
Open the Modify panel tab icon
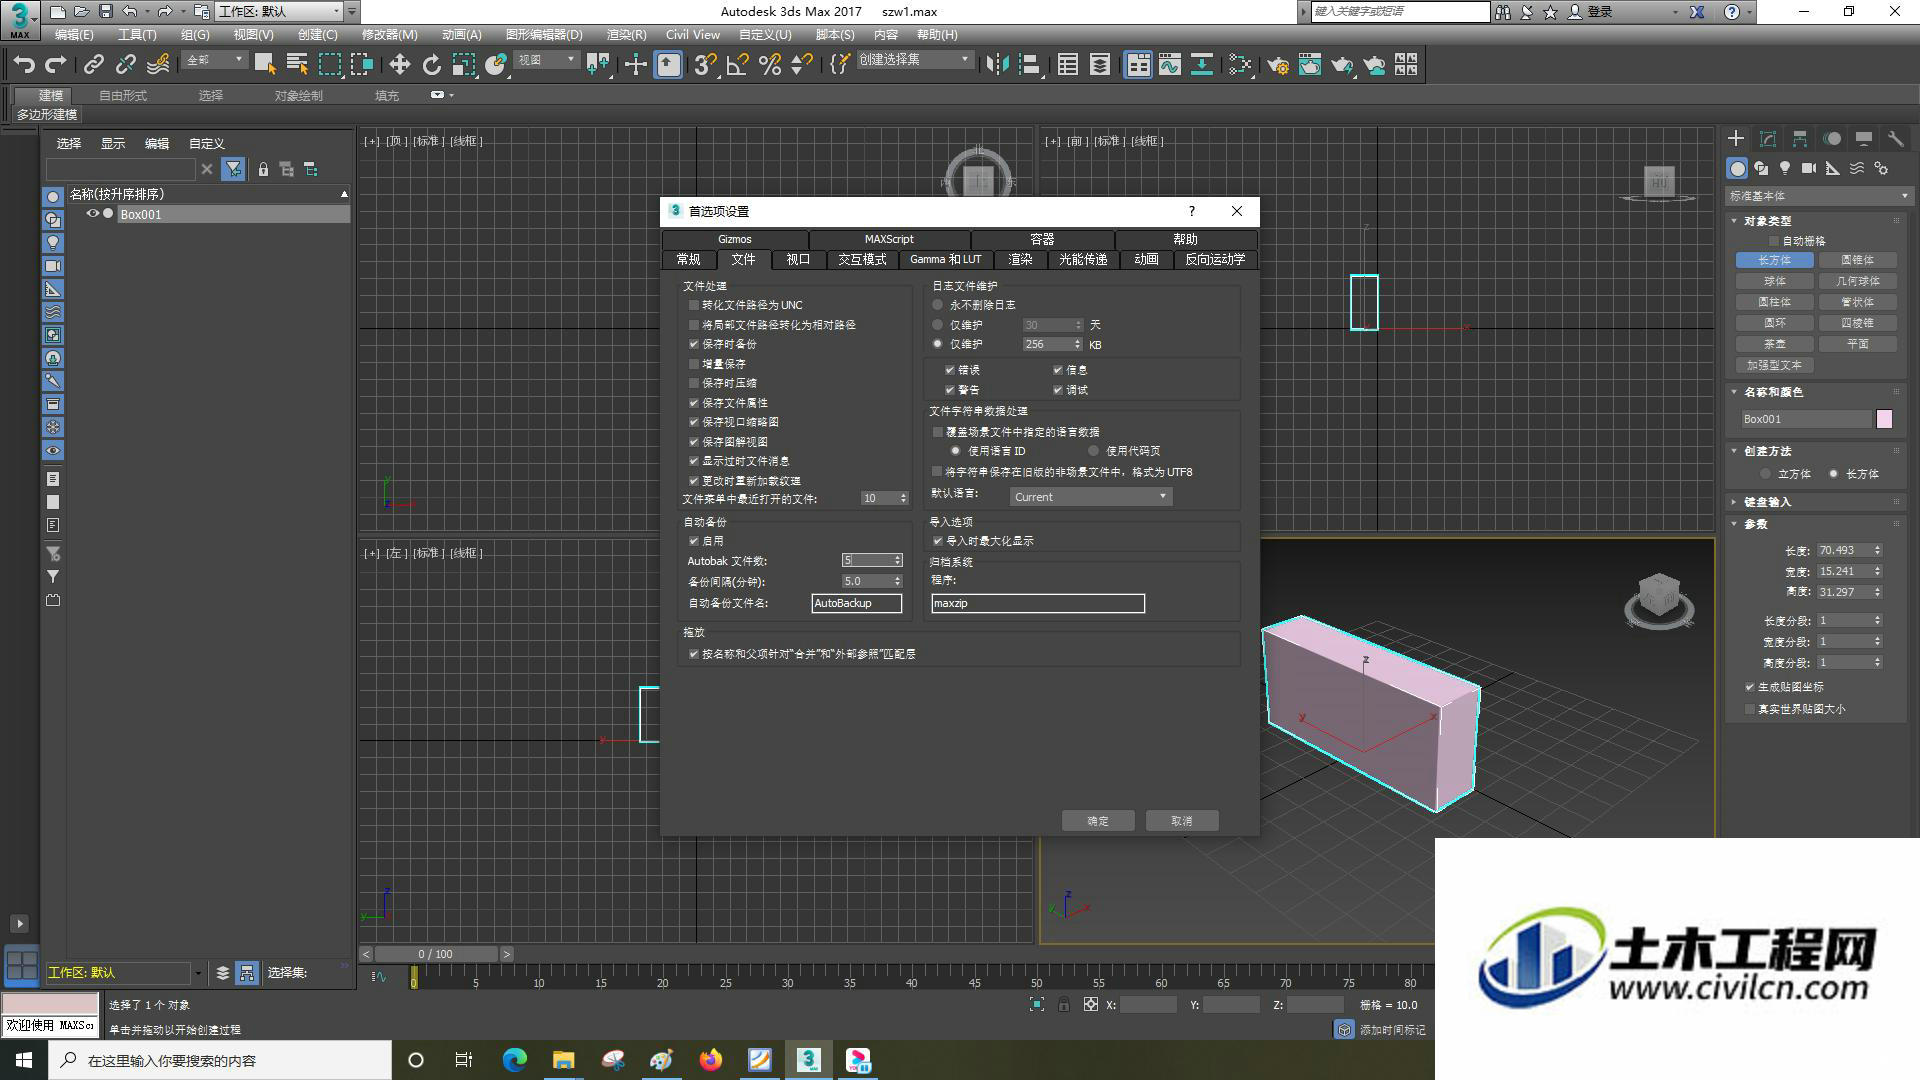[1768, 139]
